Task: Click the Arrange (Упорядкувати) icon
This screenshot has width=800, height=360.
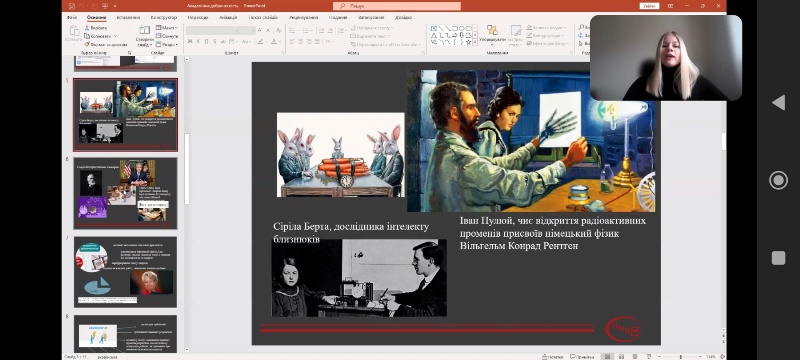Action: pos(492,30)
